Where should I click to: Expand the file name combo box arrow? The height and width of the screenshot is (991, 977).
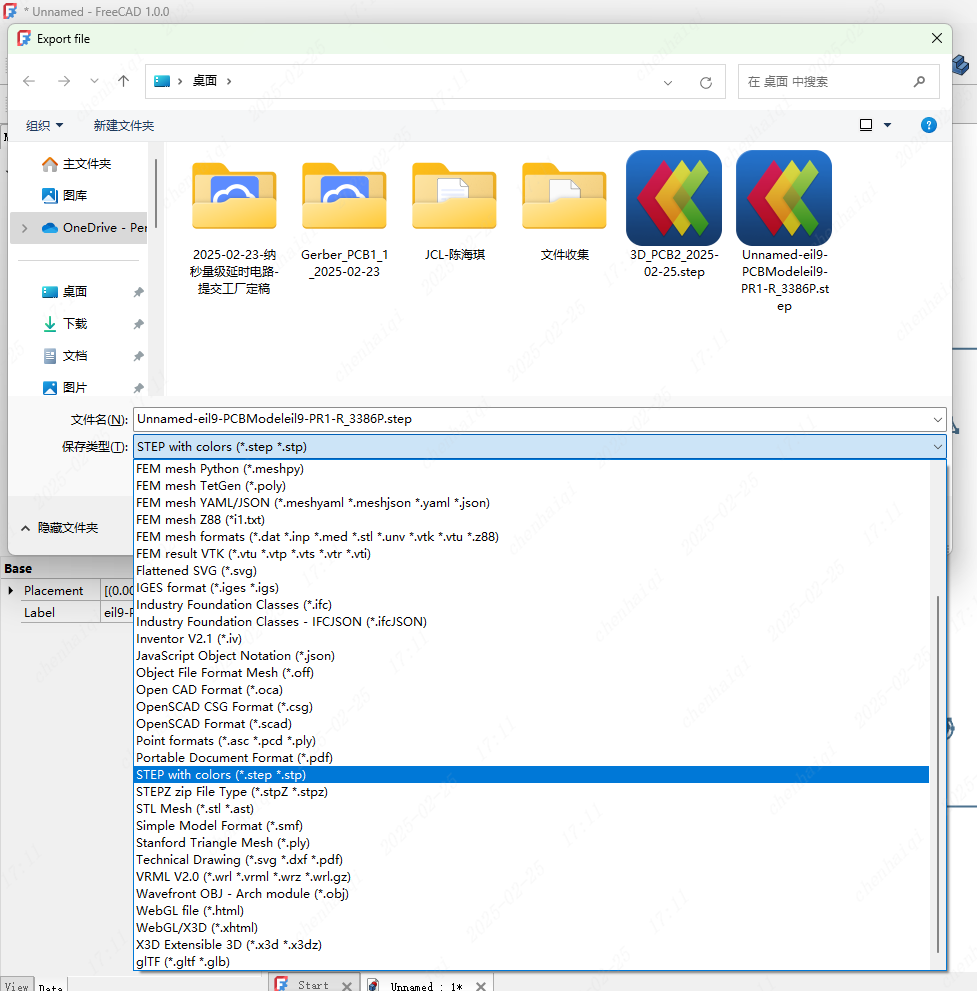(x=936, y=419)
